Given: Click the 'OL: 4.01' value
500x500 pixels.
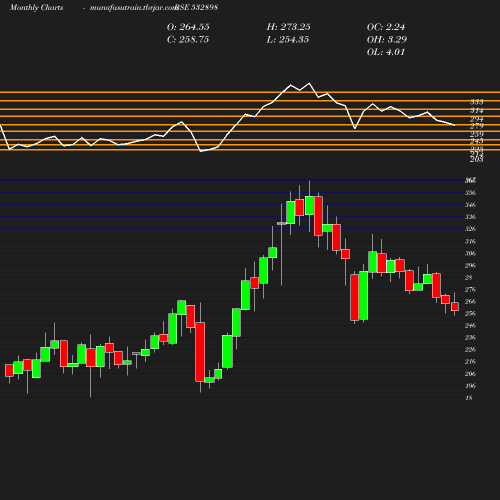Looking at the screenshot, I should (386, 52).
